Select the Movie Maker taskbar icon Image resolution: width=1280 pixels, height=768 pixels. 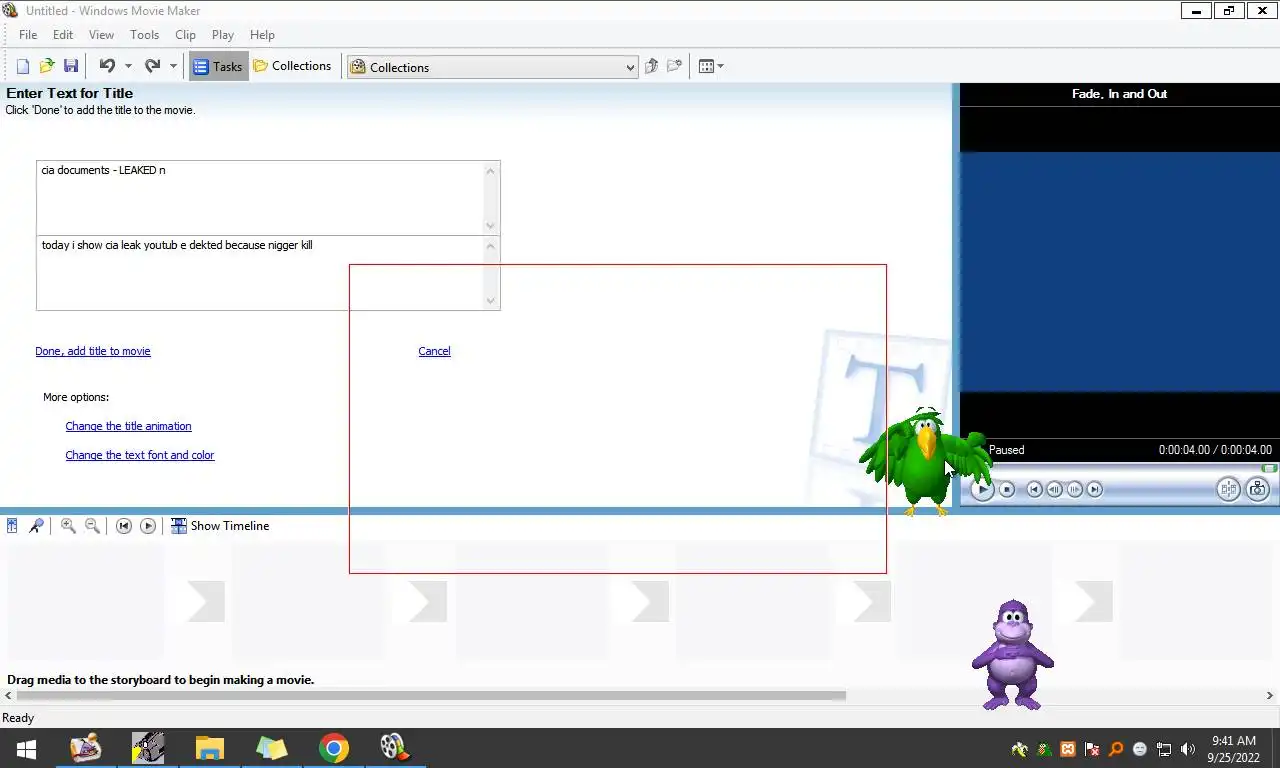click(x=394, y=748)
